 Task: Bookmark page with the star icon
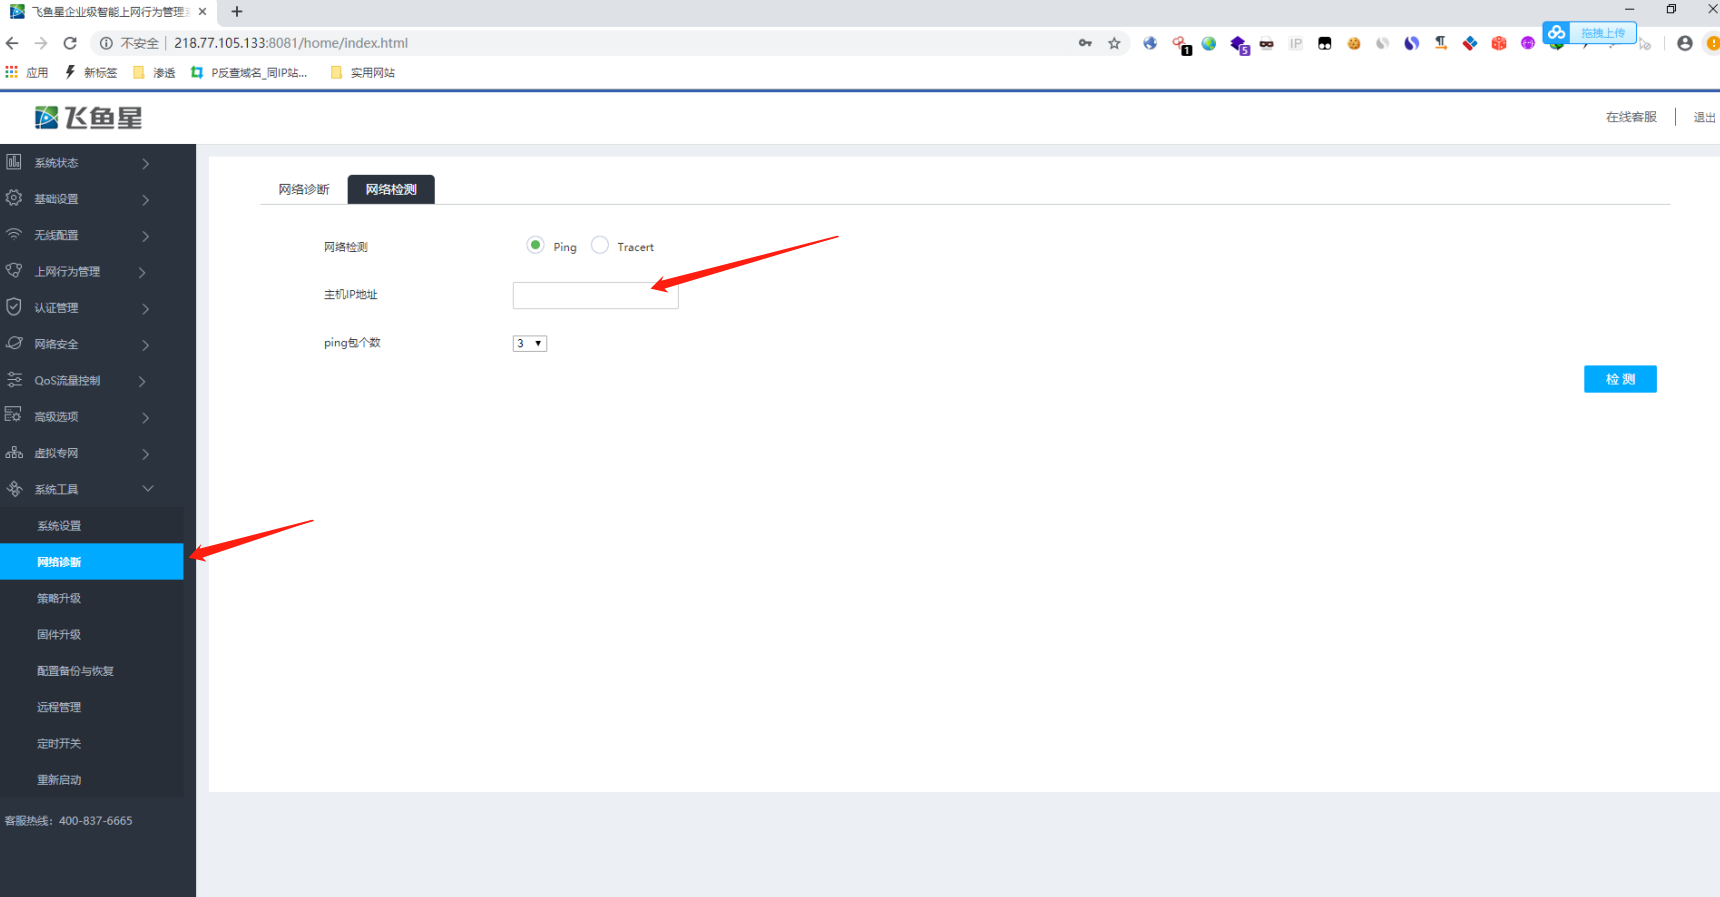pos(1114,43)
